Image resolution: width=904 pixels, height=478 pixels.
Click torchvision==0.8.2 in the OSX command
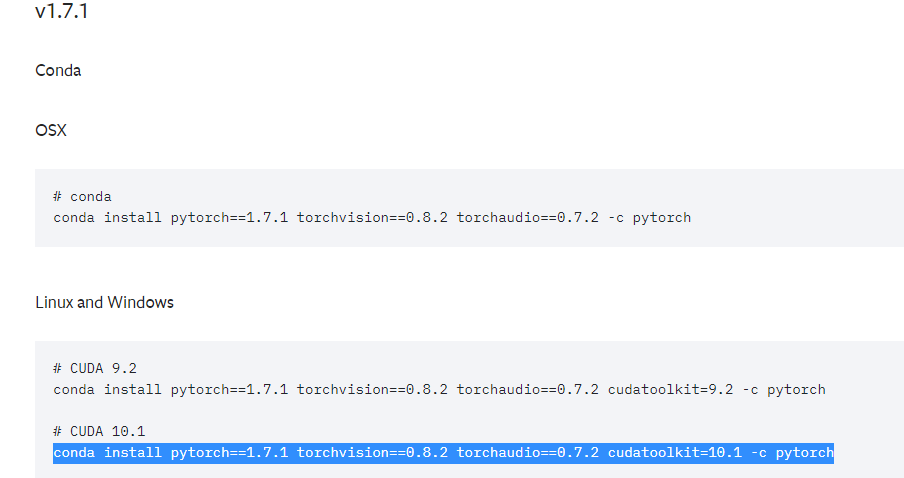coord(372,217)
